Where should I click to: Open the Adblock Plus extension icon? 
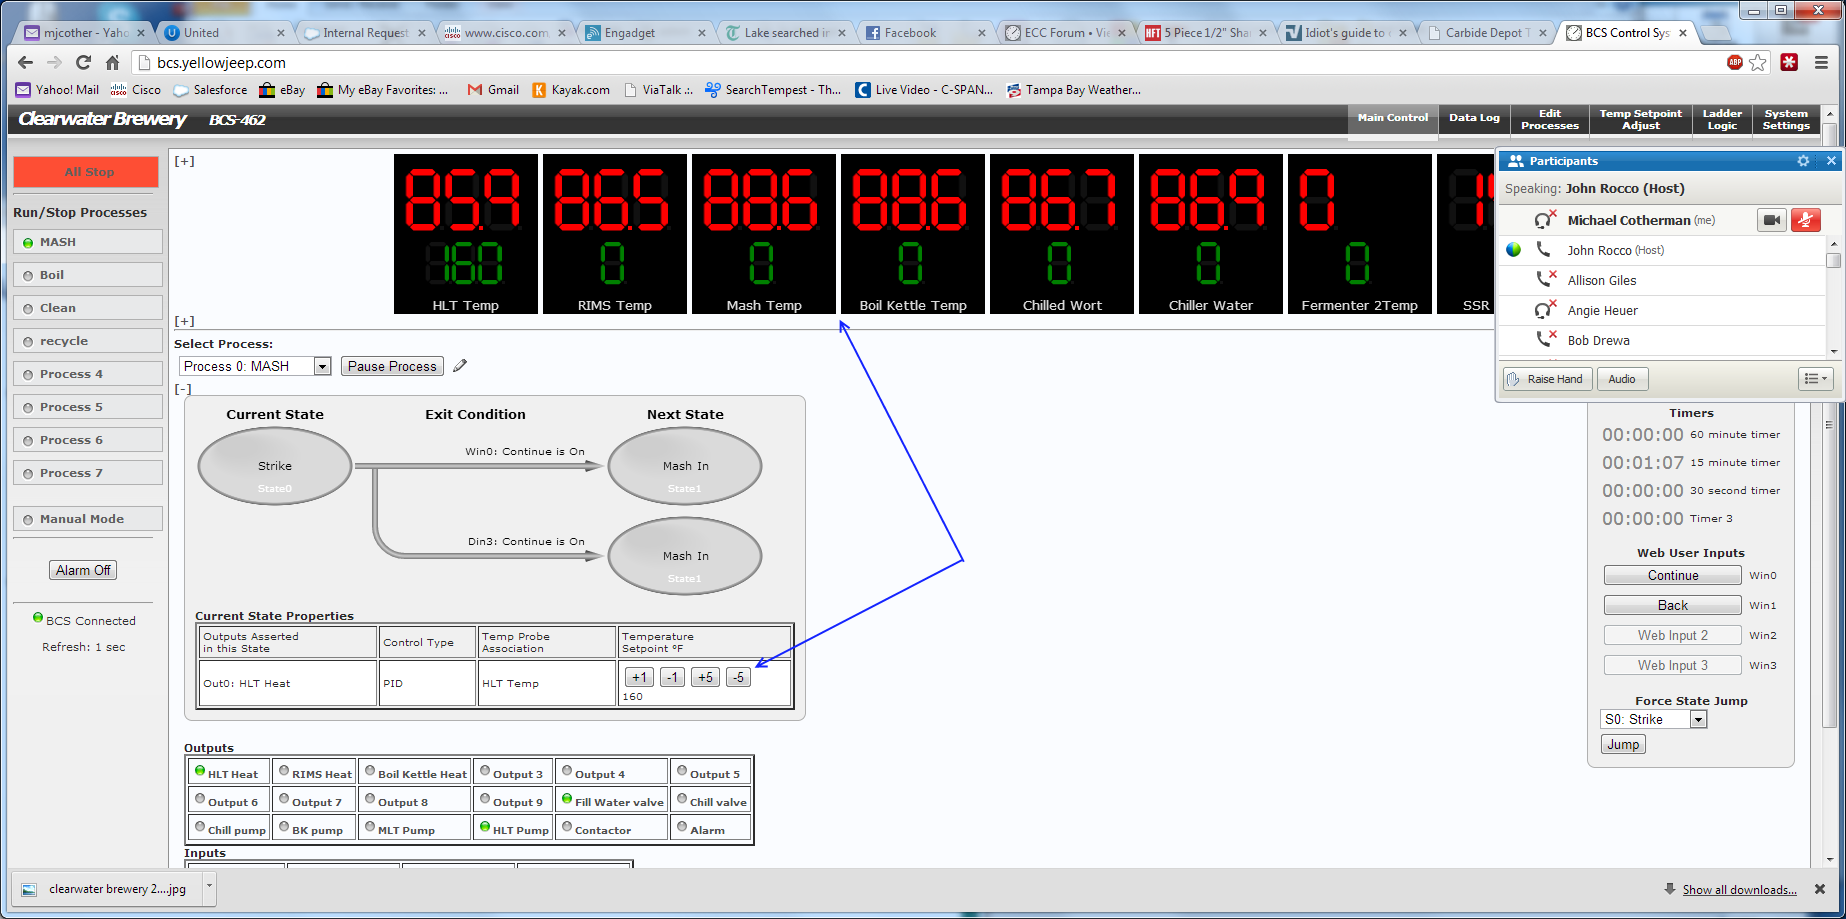1735,62
